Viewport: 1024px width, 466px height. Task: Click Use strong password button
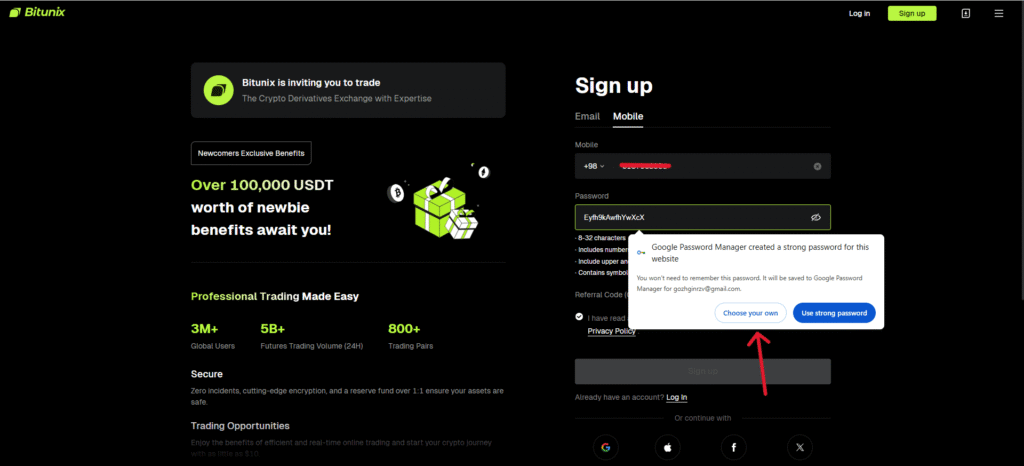834,313
